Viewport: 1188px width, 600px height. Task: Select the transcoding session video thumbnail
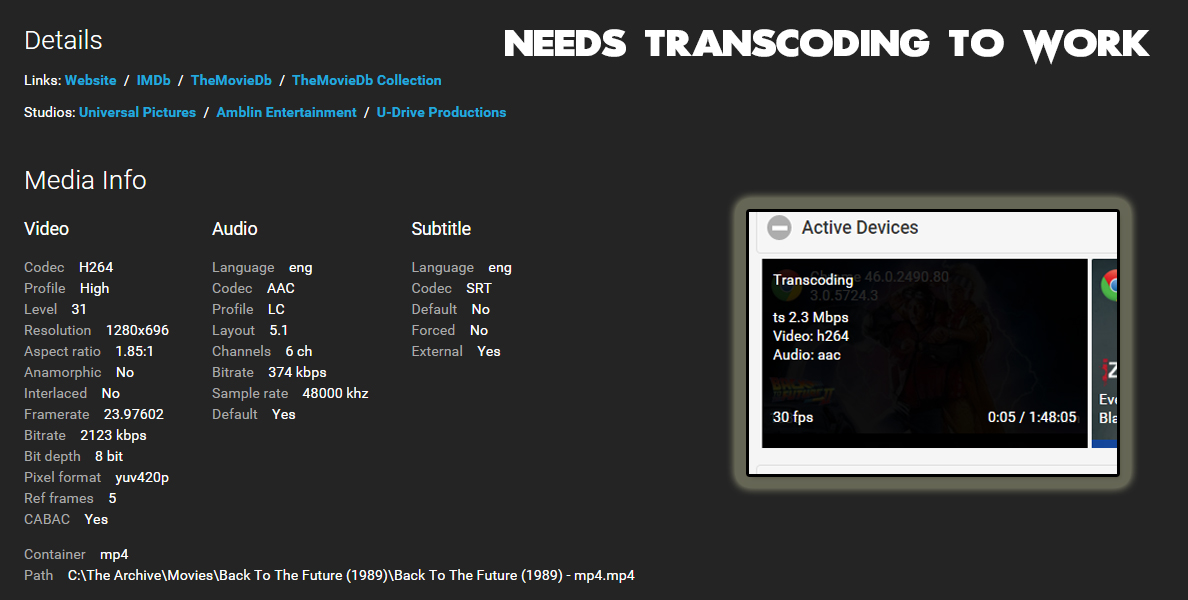coord(924,351)
